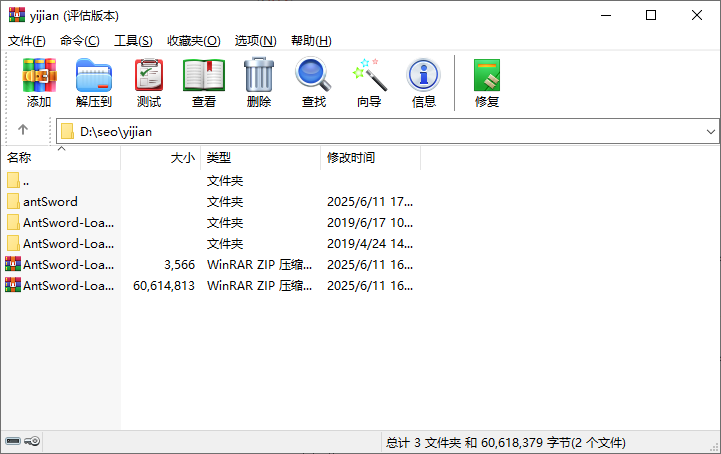Click the date 2019/4/24 14... cell
The width and height of the screenshot is (721, 454).
point(370,244)
